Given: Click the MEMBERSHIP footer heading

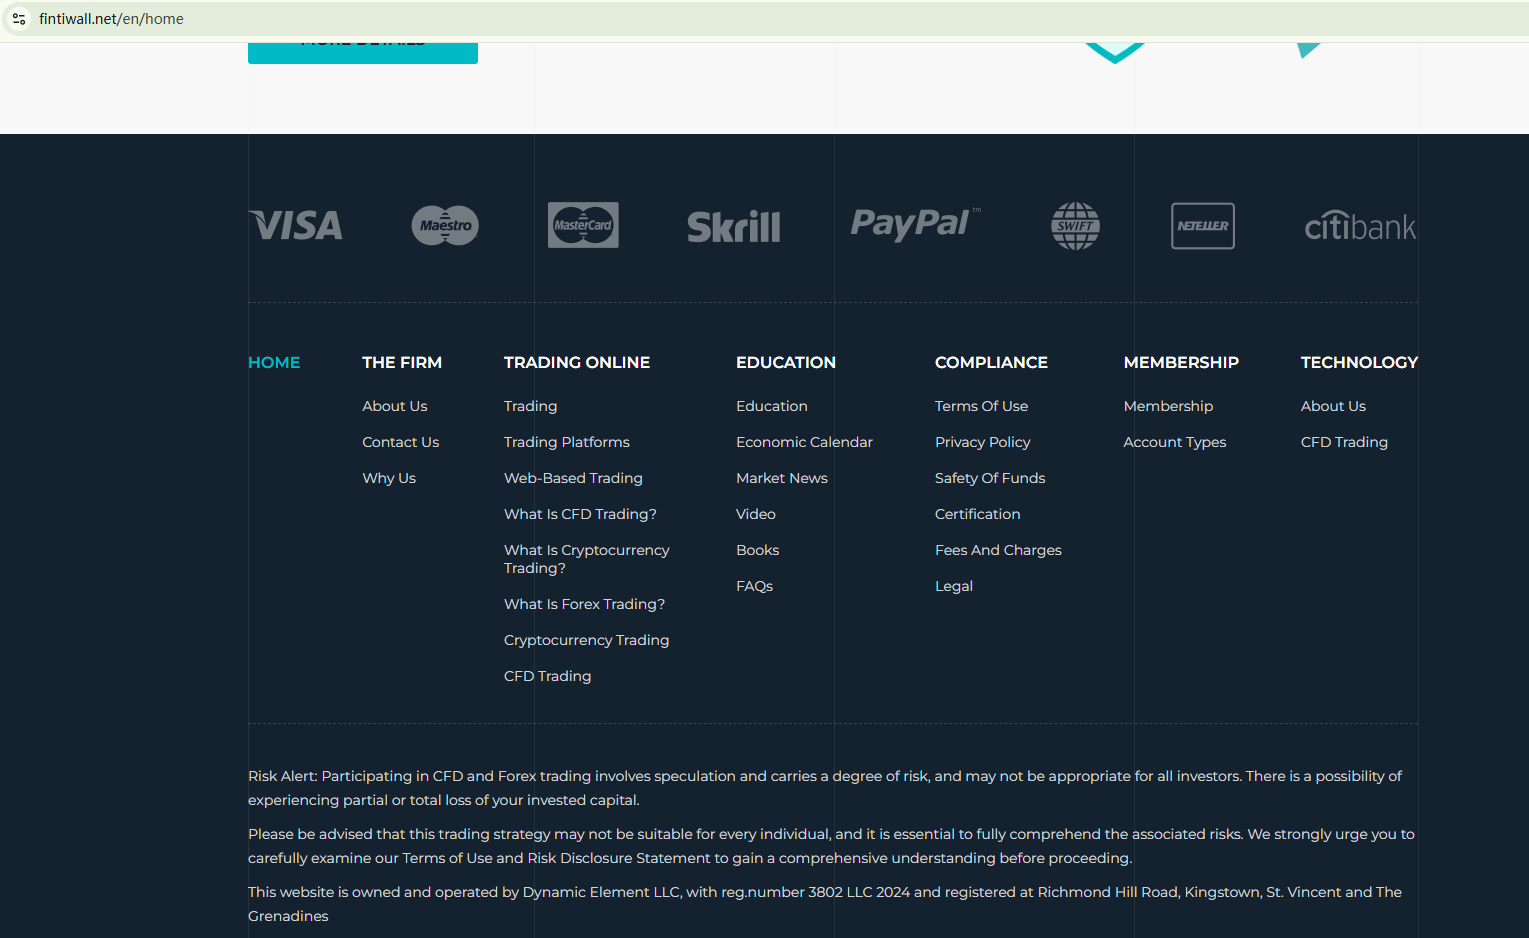Looking at the screenshot, I should tap(1181, 362).
